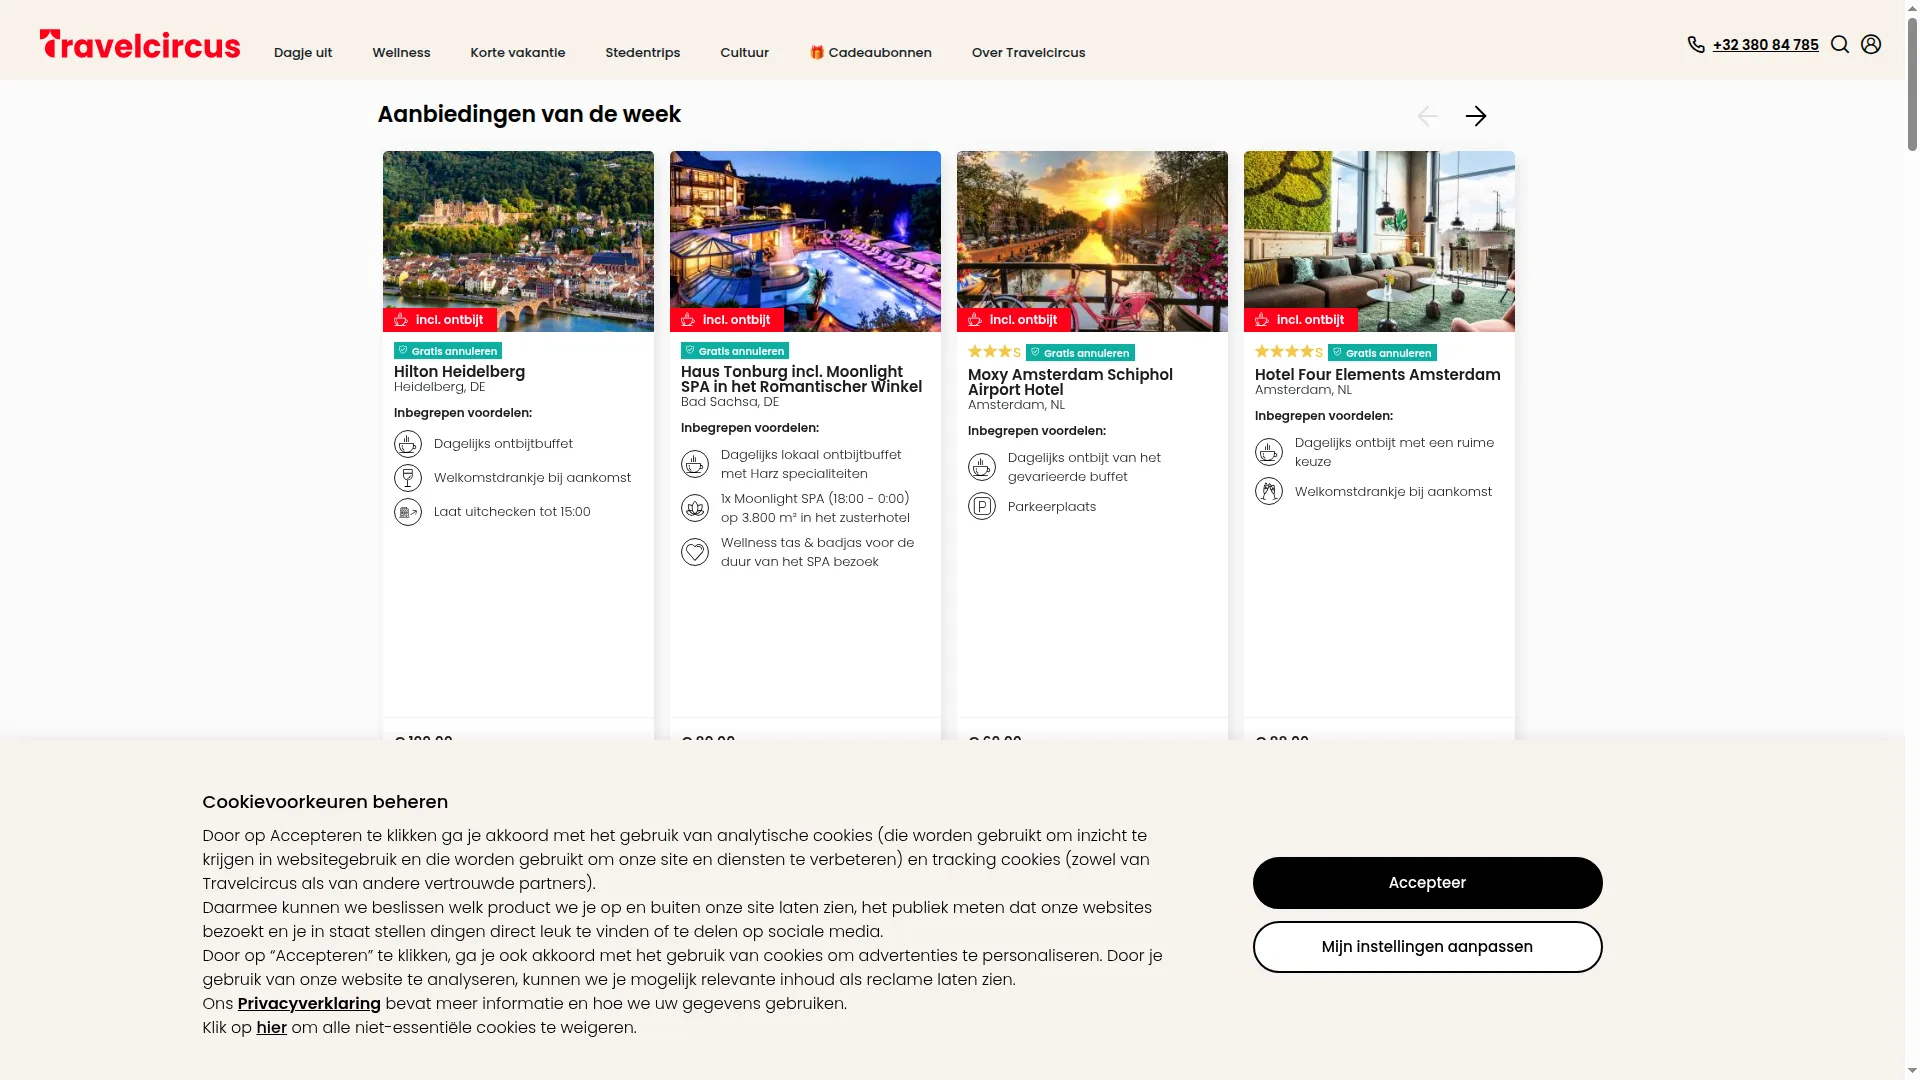Open the Korte vakantie menu
The width and height of the screenshot is (1920, 1080).
click(x=518, y=53)
